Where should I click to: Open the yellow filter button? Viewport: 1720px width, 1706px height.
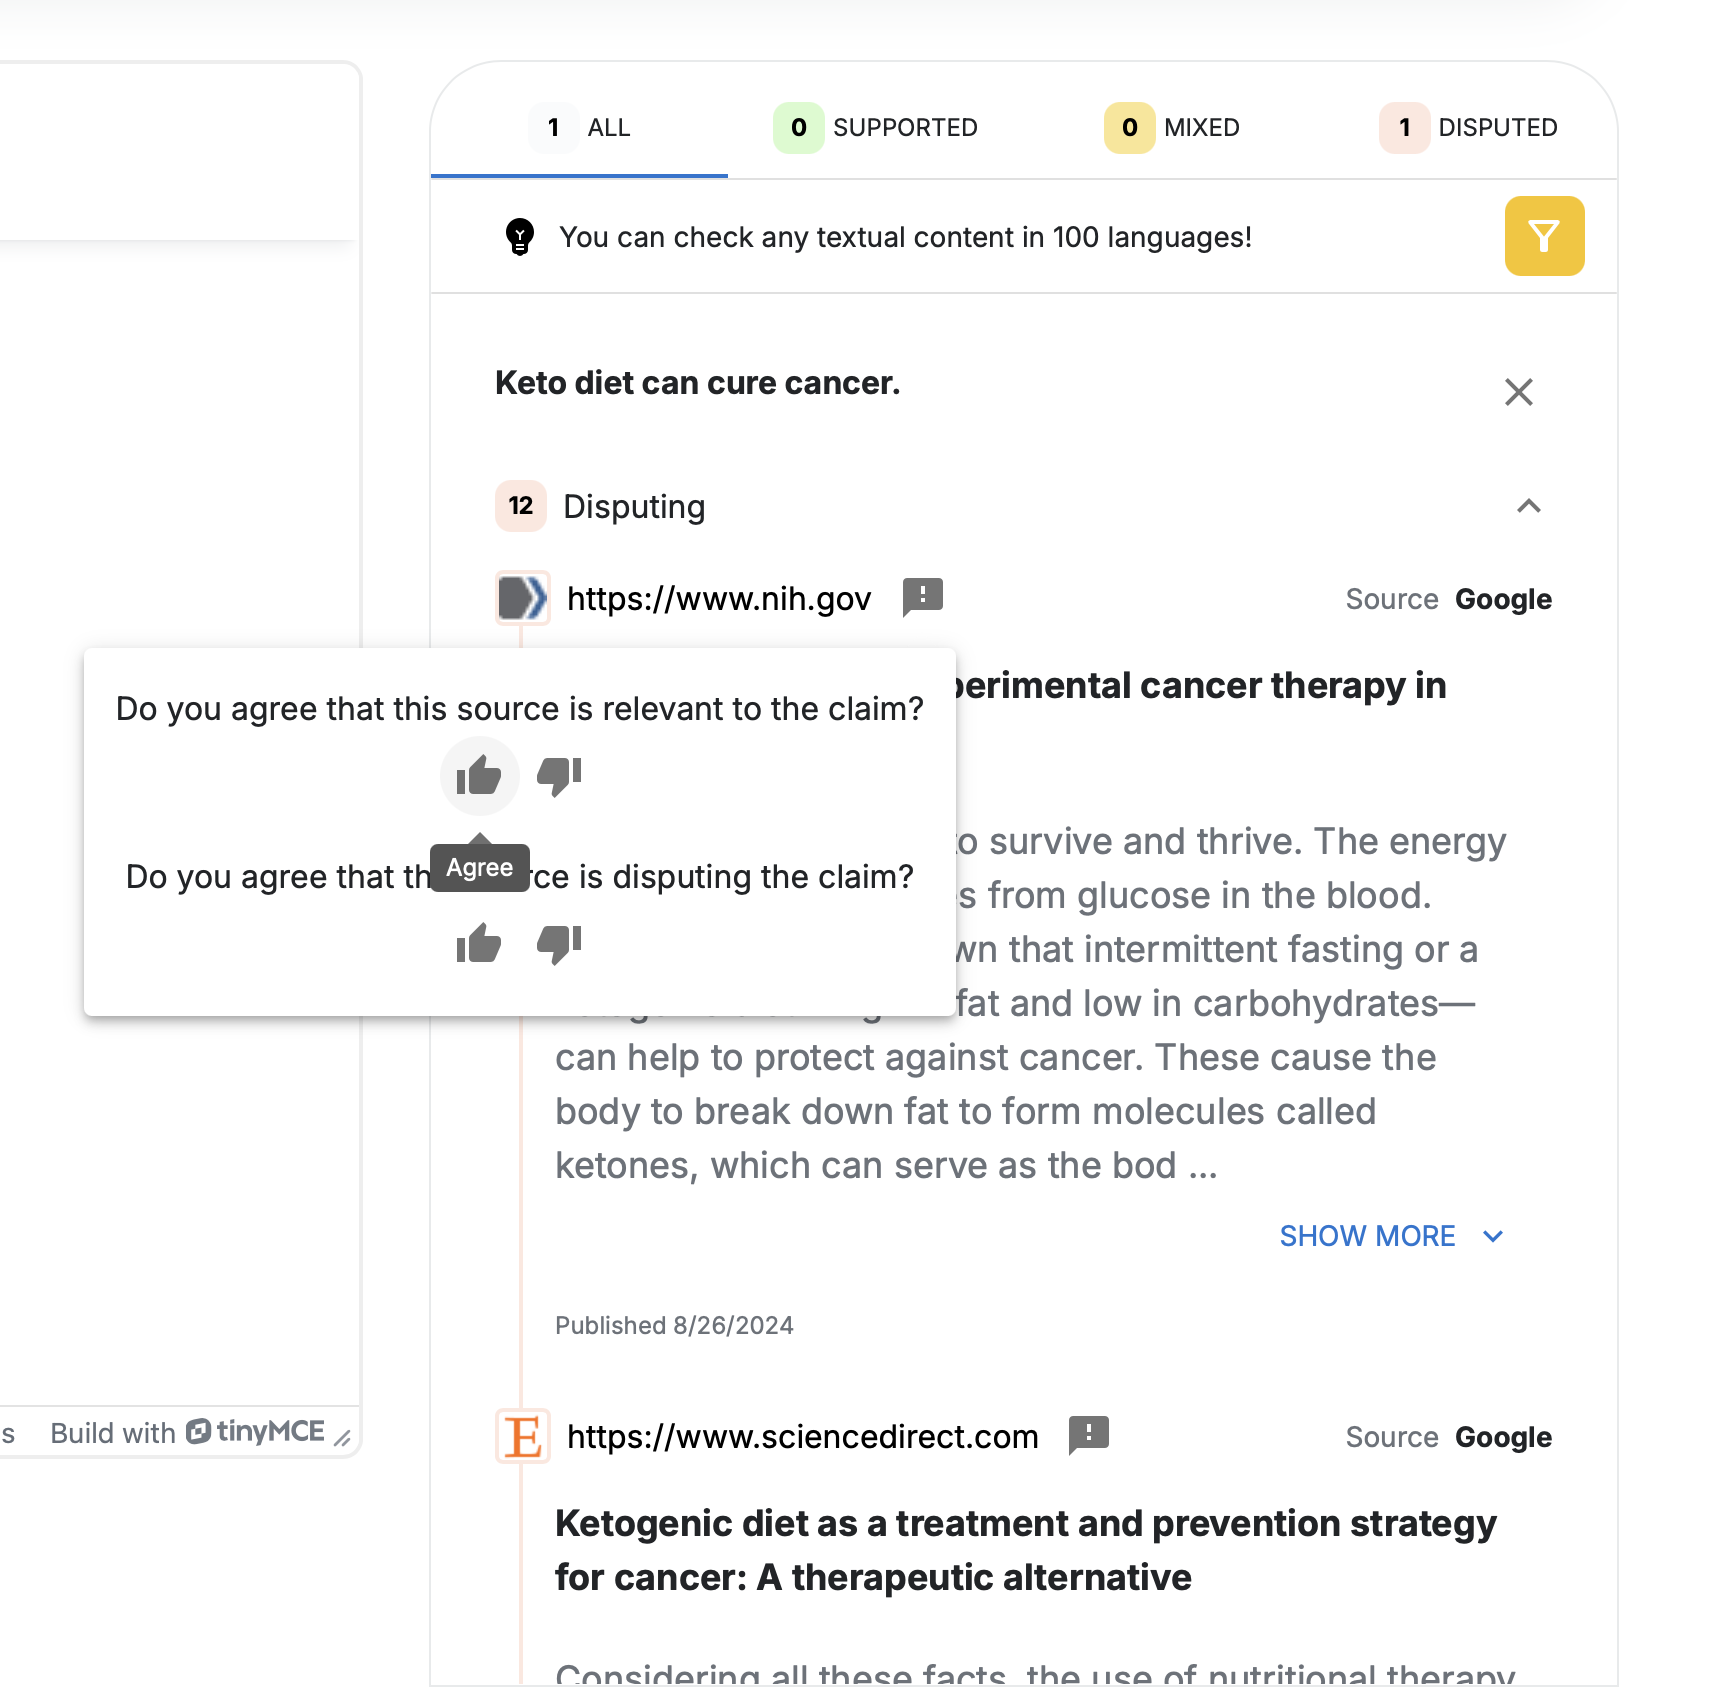pos(1544,236)
